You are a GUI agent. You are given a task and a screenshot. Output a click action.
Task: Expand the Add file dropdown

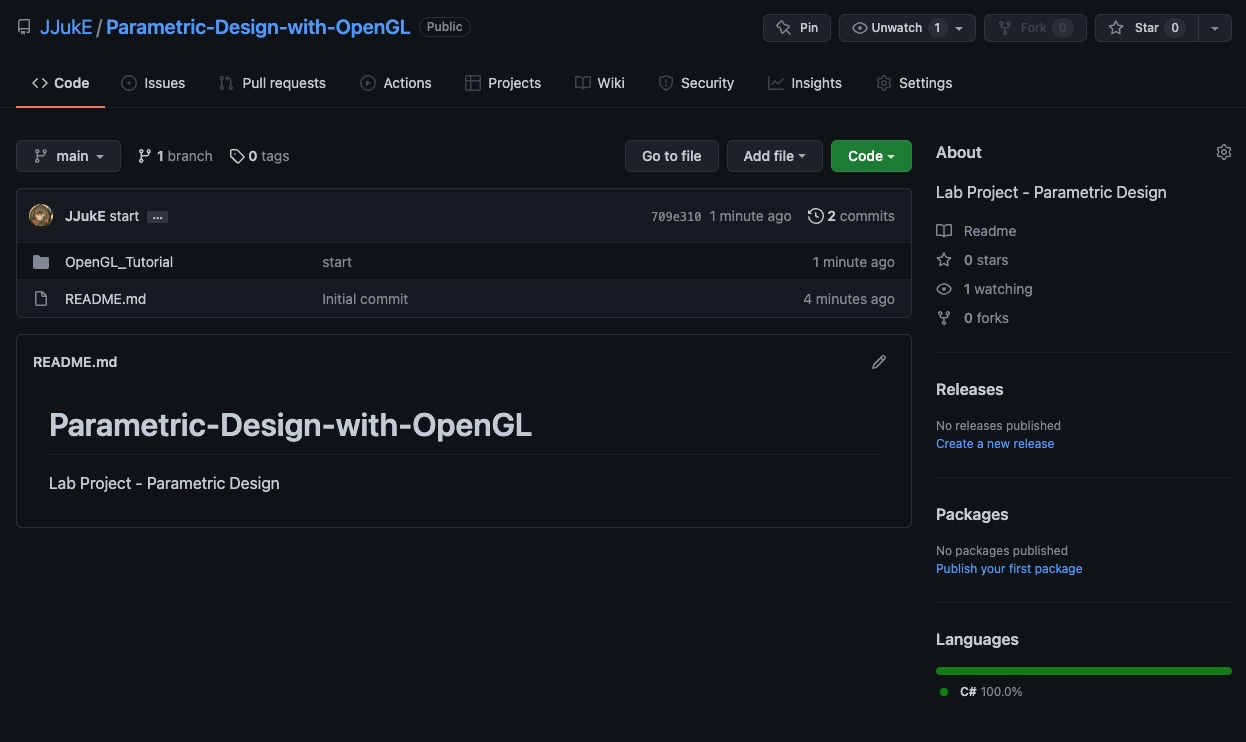775,156
